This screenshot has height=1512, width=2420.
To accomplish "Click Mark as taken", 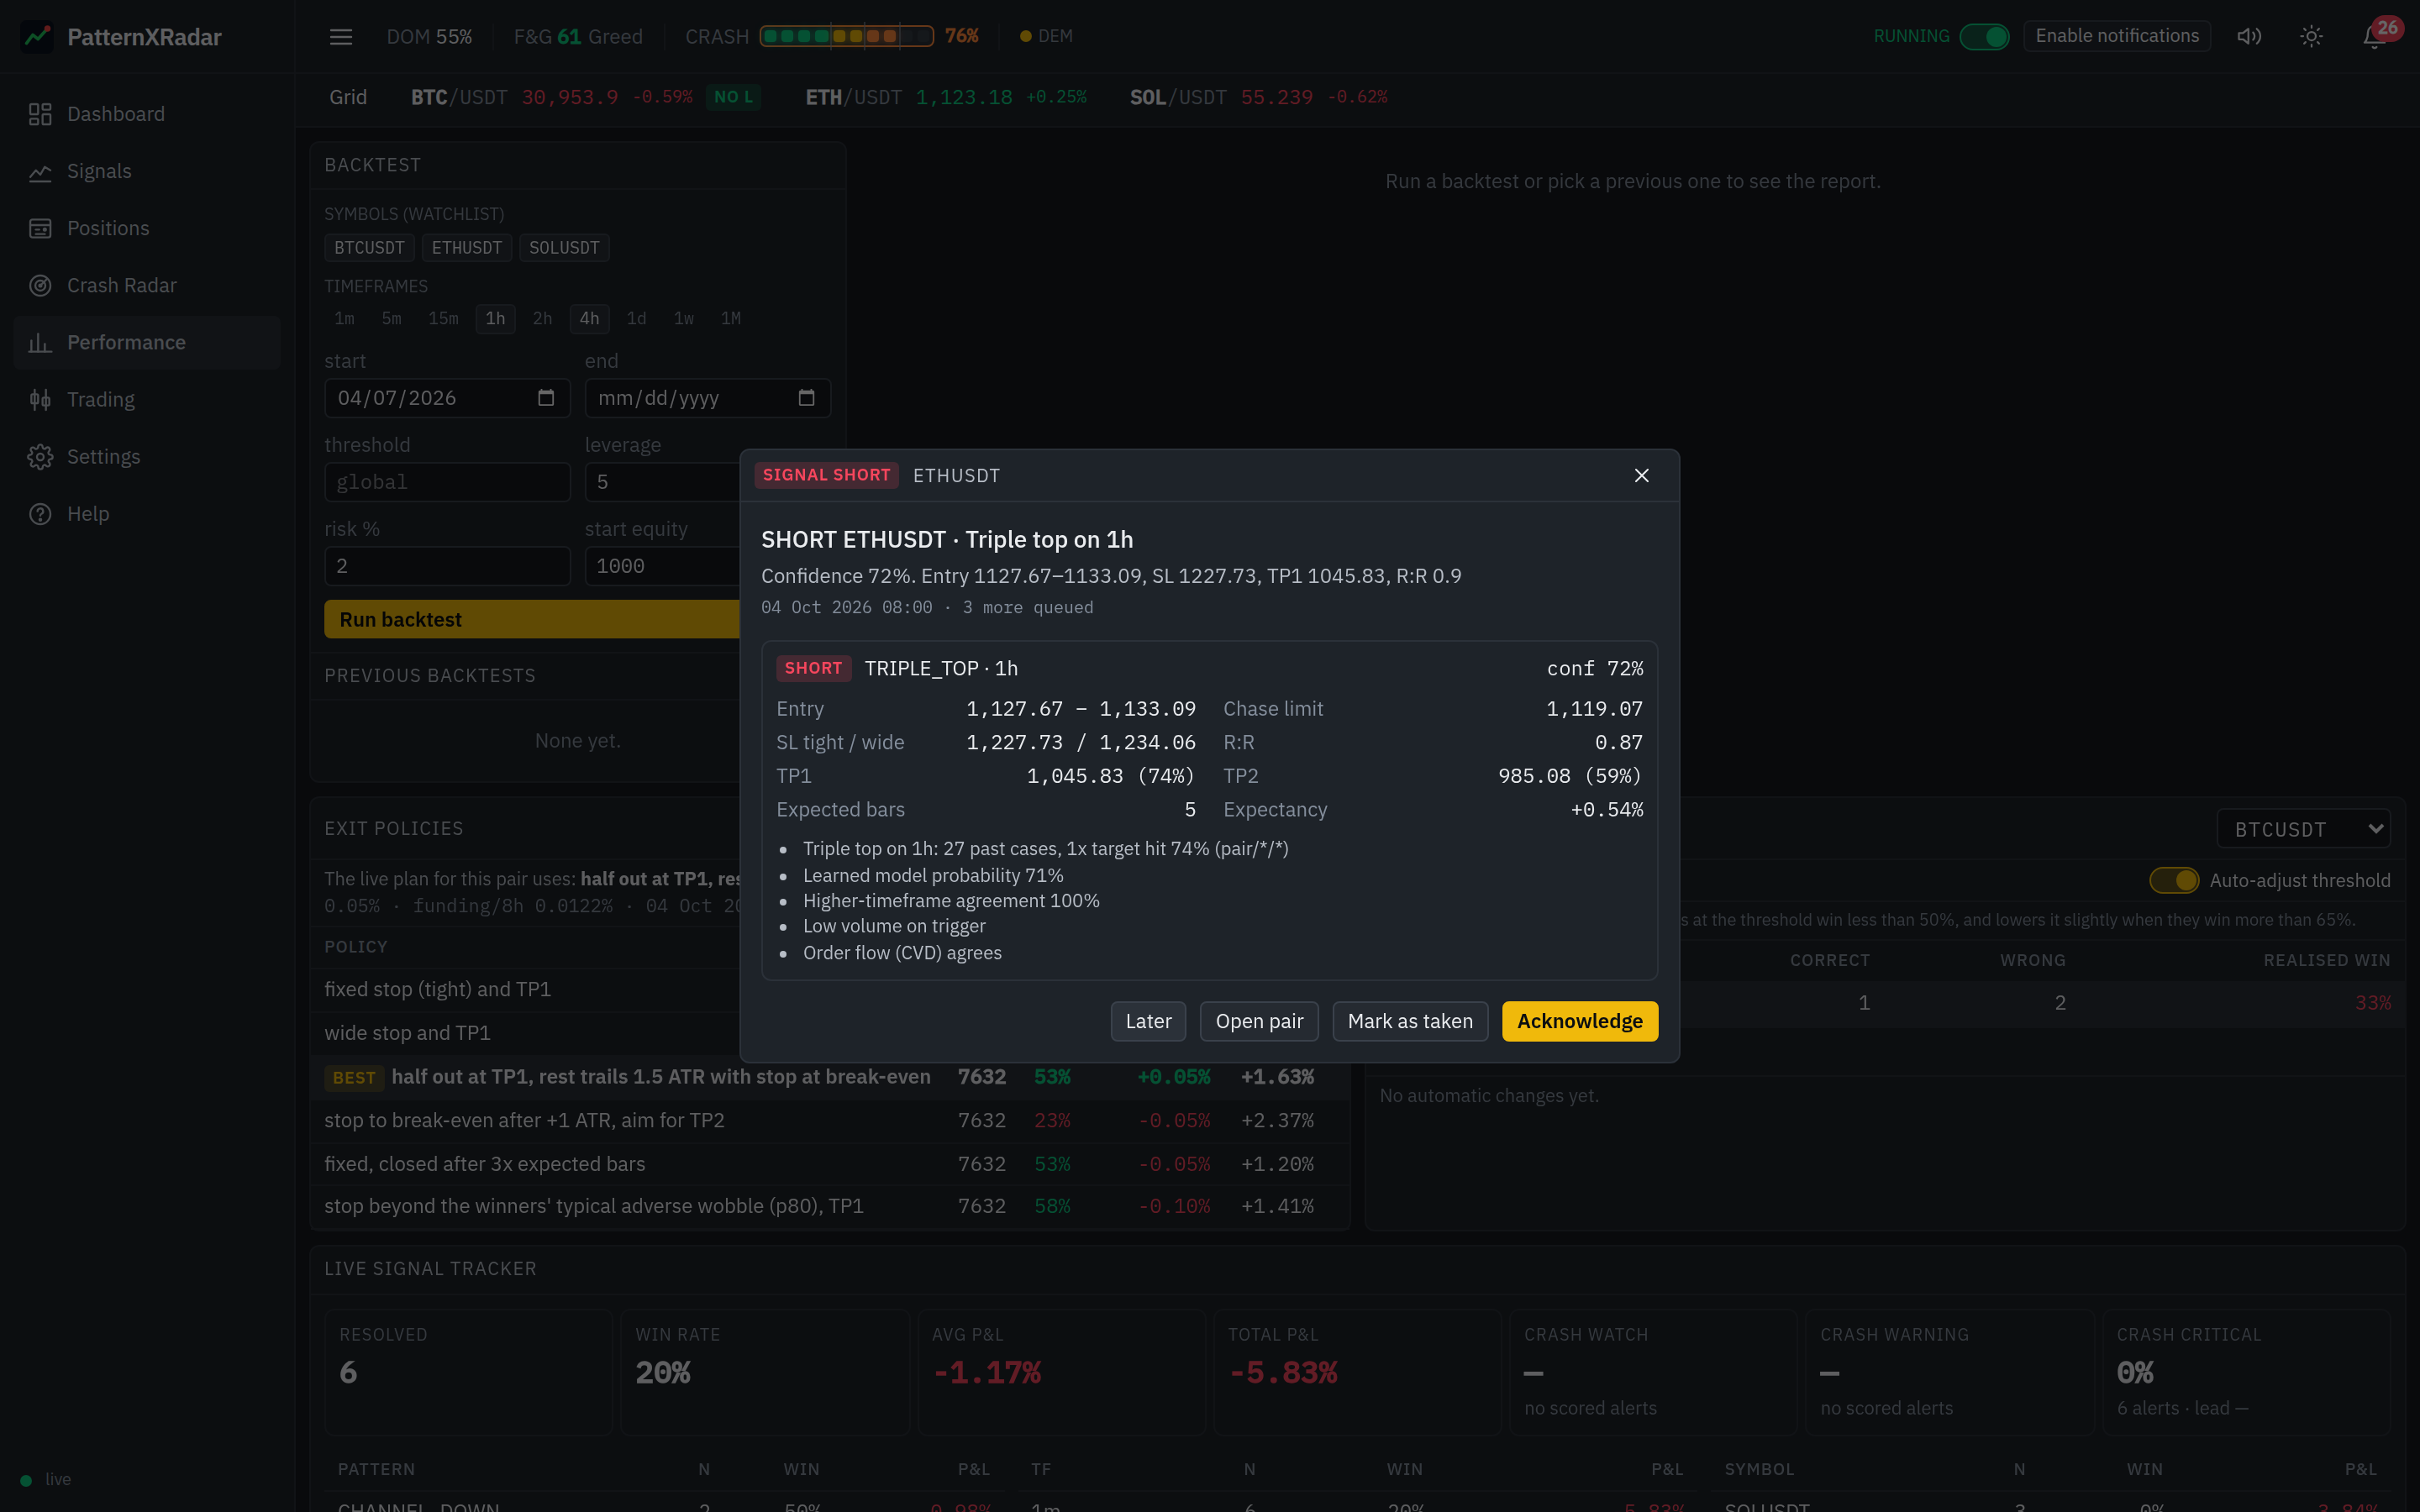I will pyautogui.click(x=1410, y=1021).
